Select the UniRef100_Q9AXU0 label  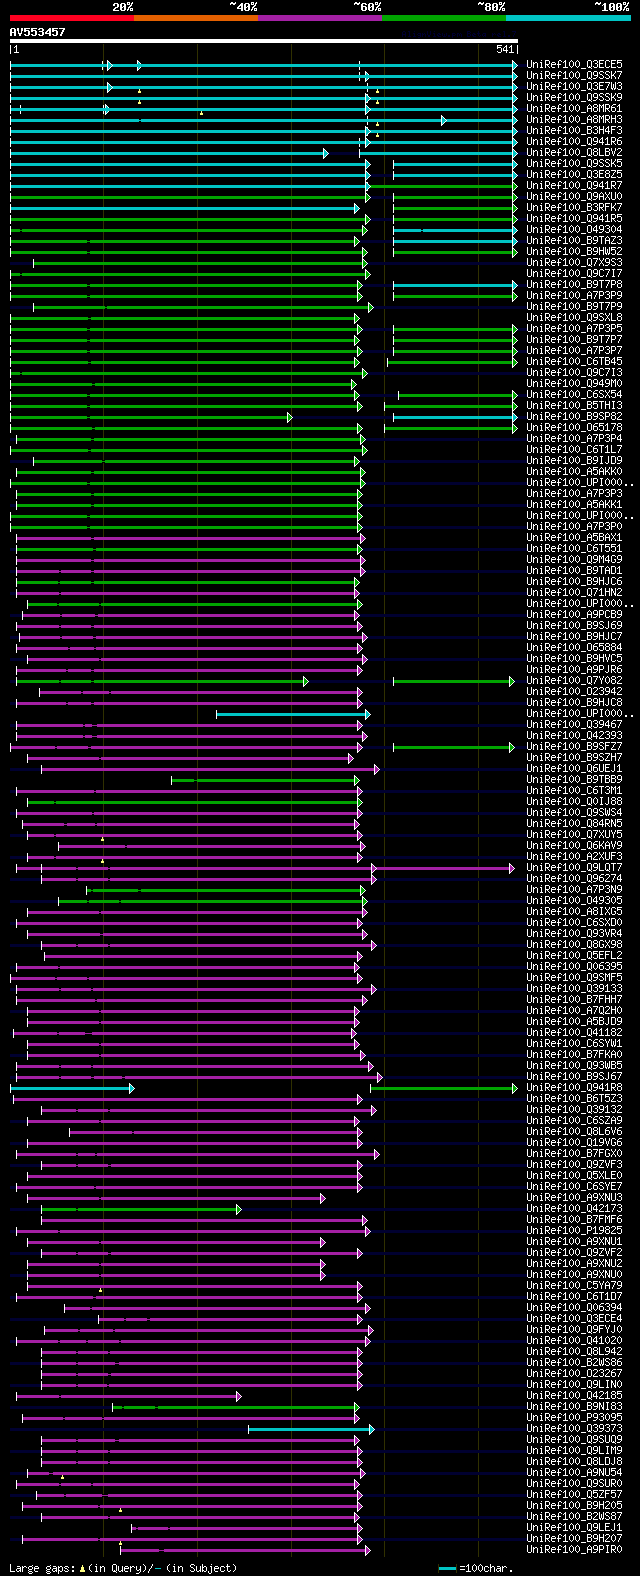point(574,197)
